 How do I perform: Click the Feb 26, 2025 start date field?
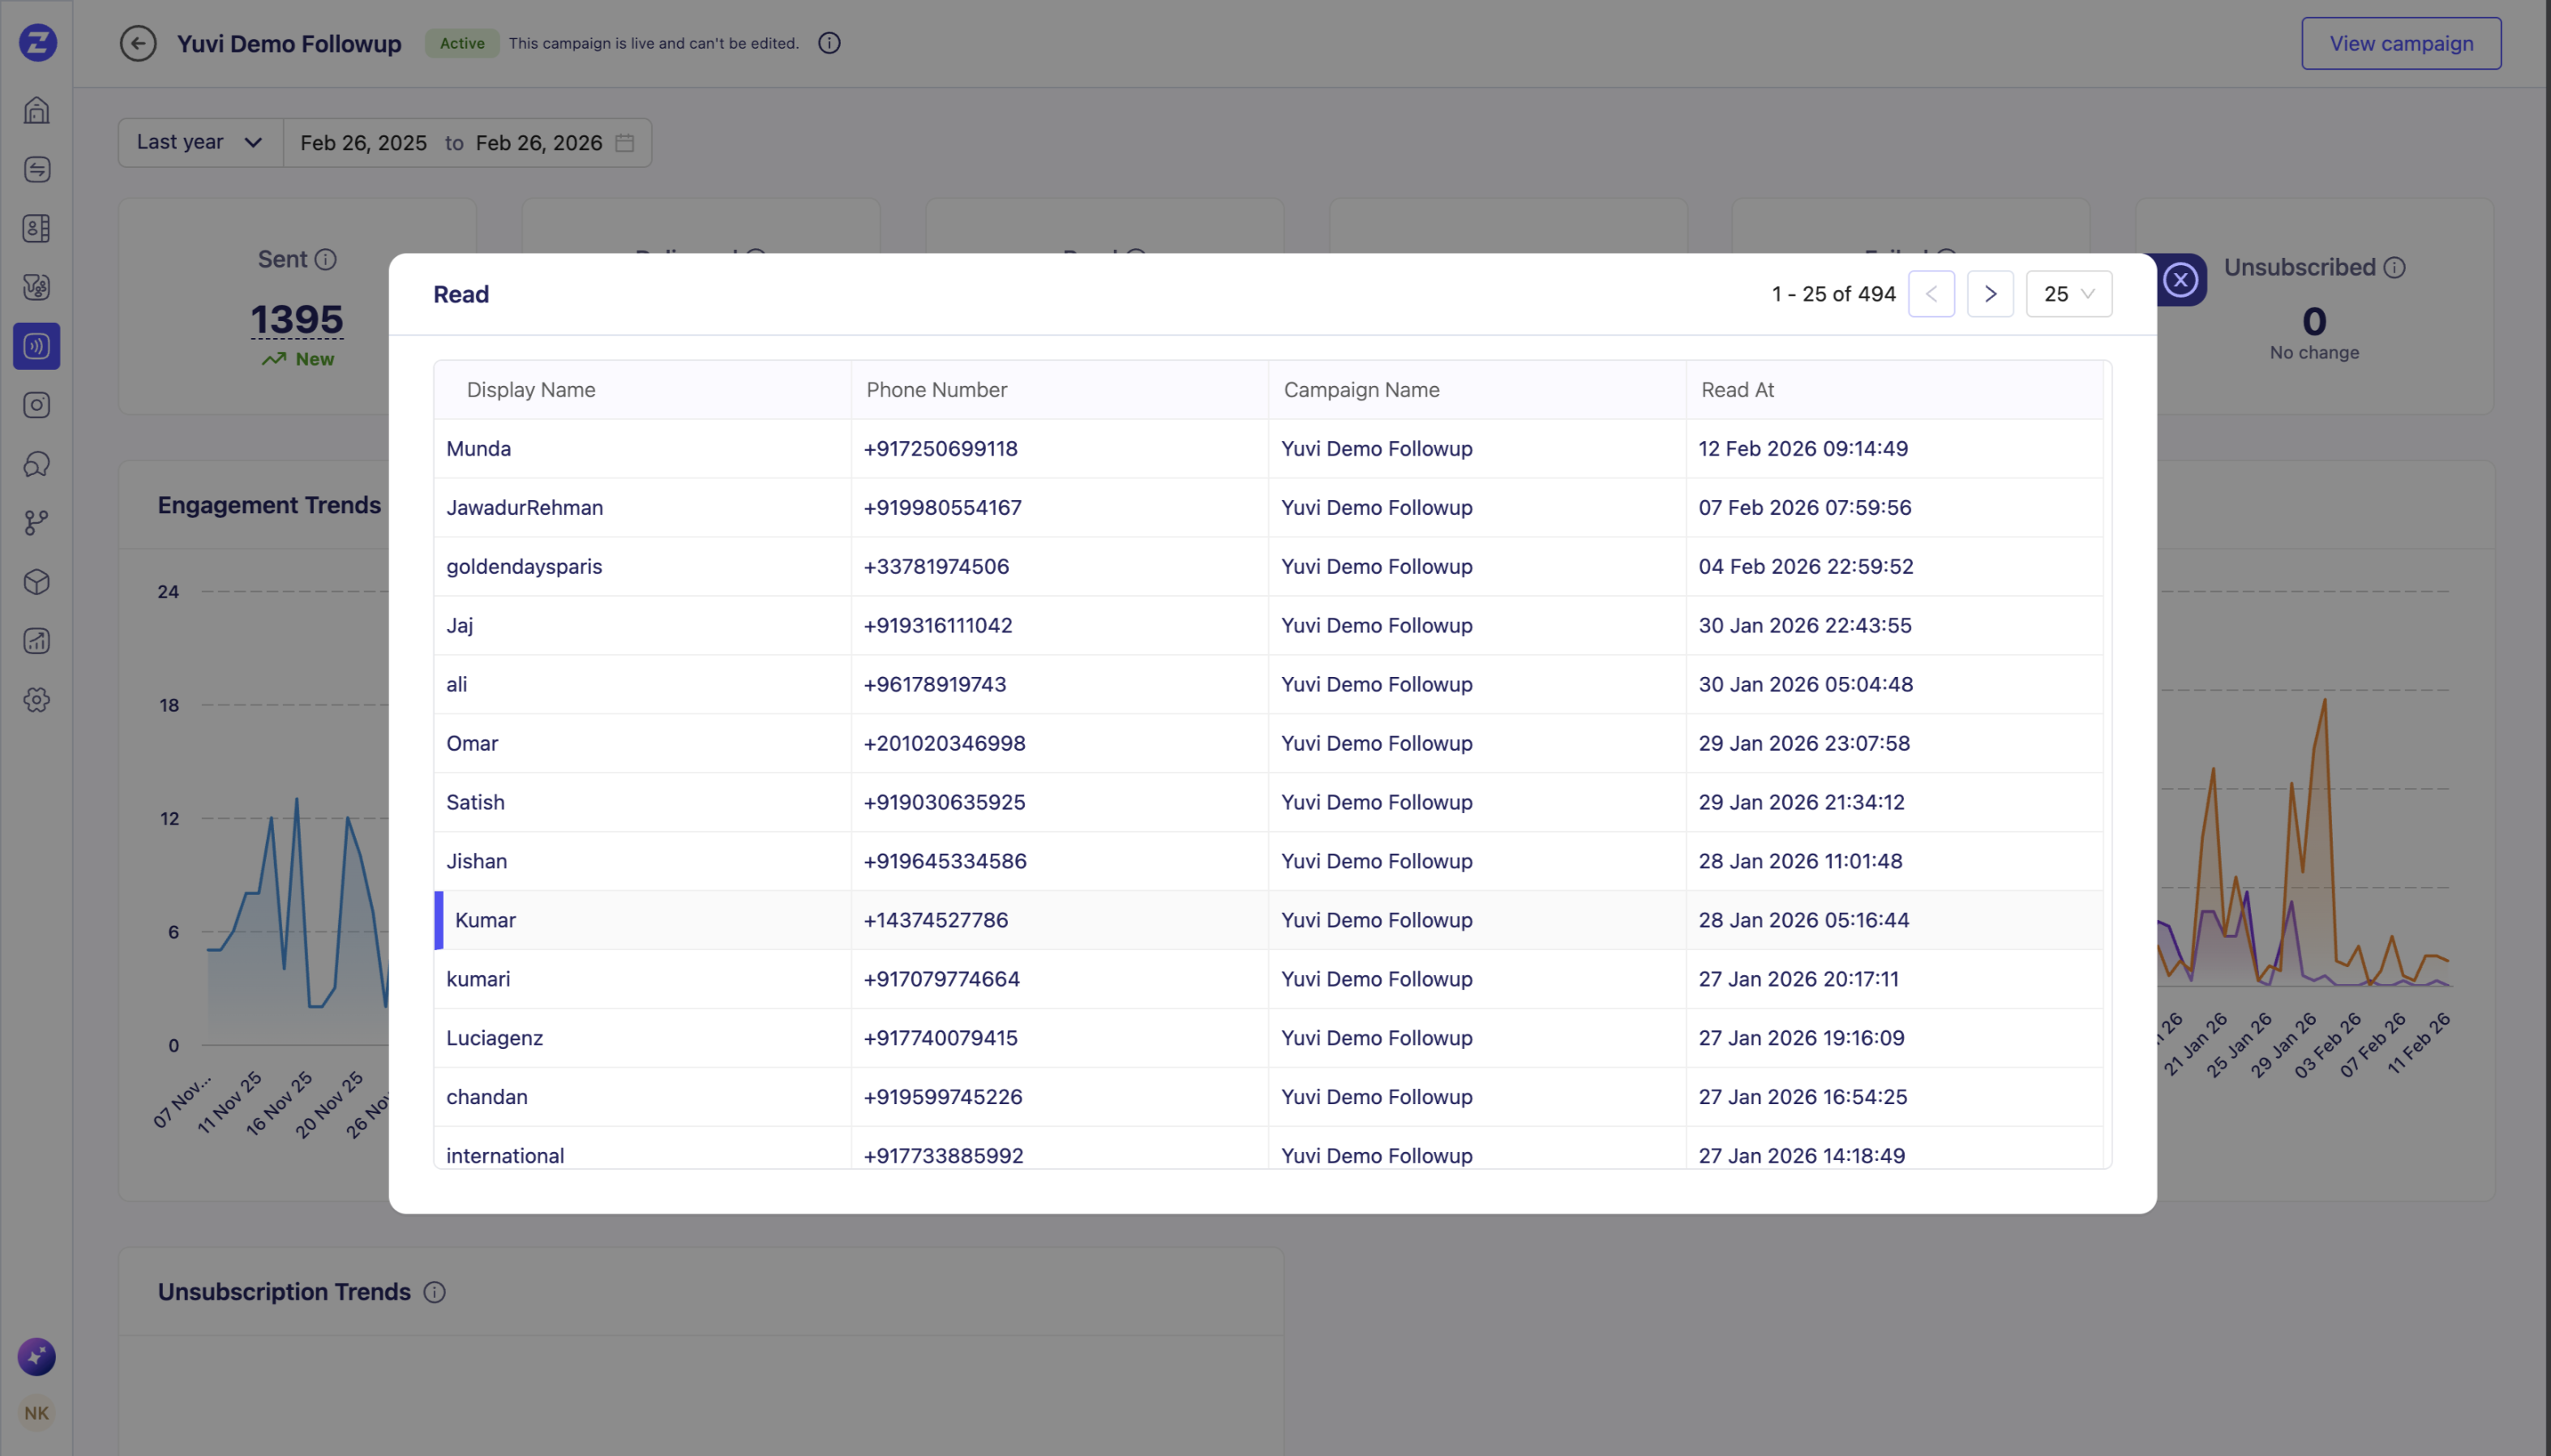point(363,143)
